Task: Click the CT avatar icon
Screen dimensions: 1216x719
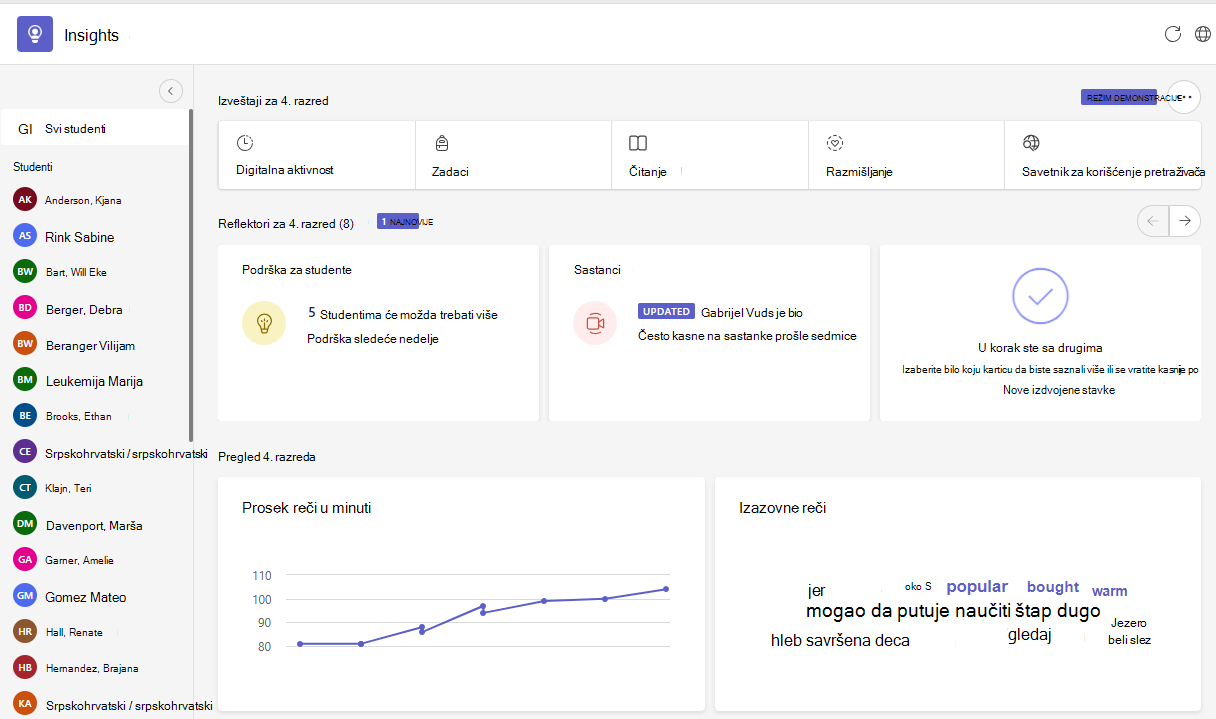Action: click(25, 488)
